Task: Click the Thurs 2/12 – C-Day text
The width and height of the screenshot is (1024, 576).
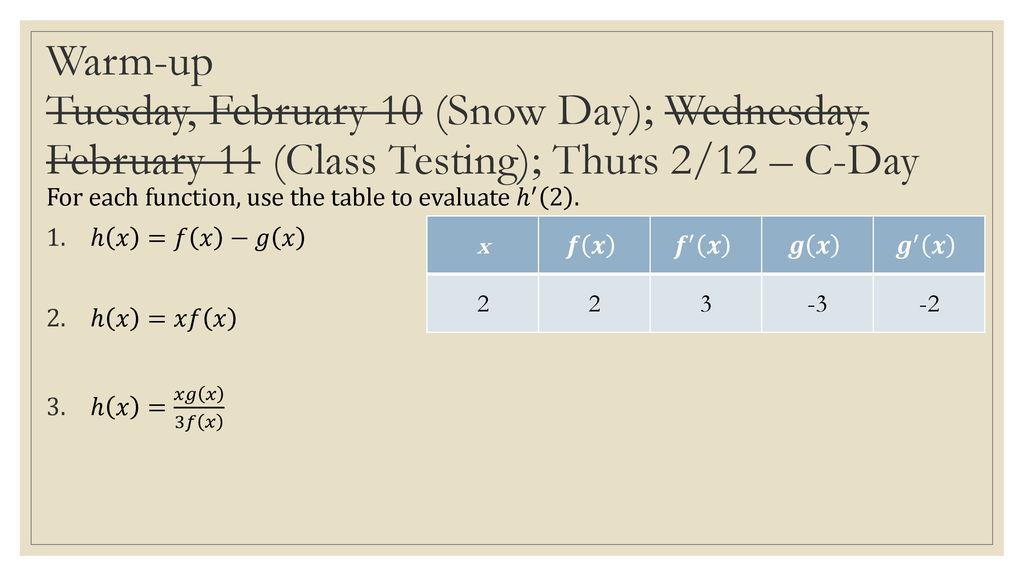Action: pos(735,161)
